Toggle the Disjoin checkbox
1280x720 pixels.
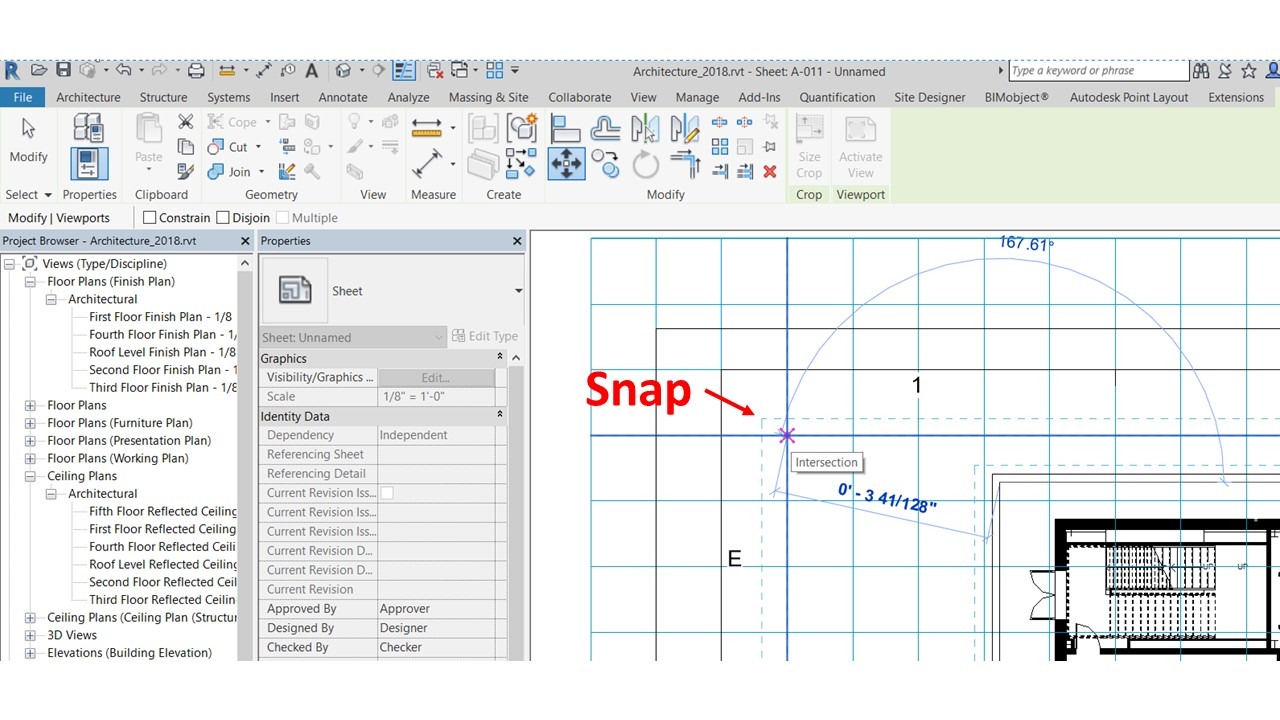click(x=223, y=218)
